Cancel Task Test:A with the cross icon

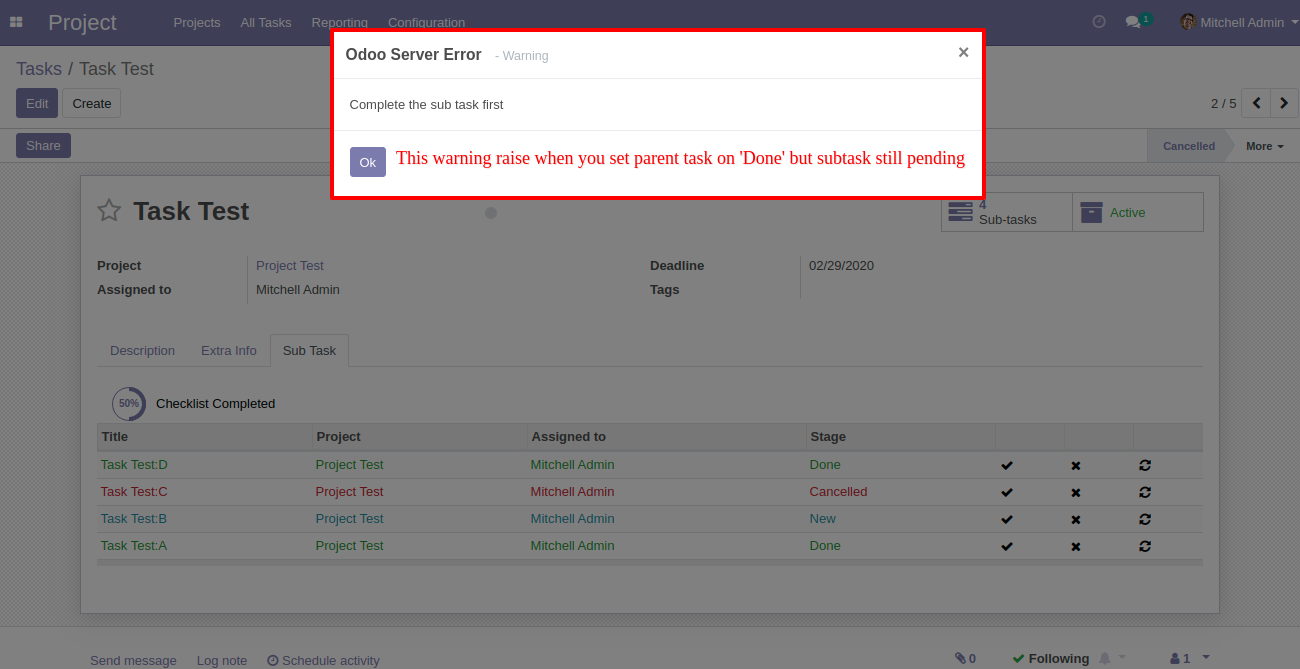(1076, 546)
